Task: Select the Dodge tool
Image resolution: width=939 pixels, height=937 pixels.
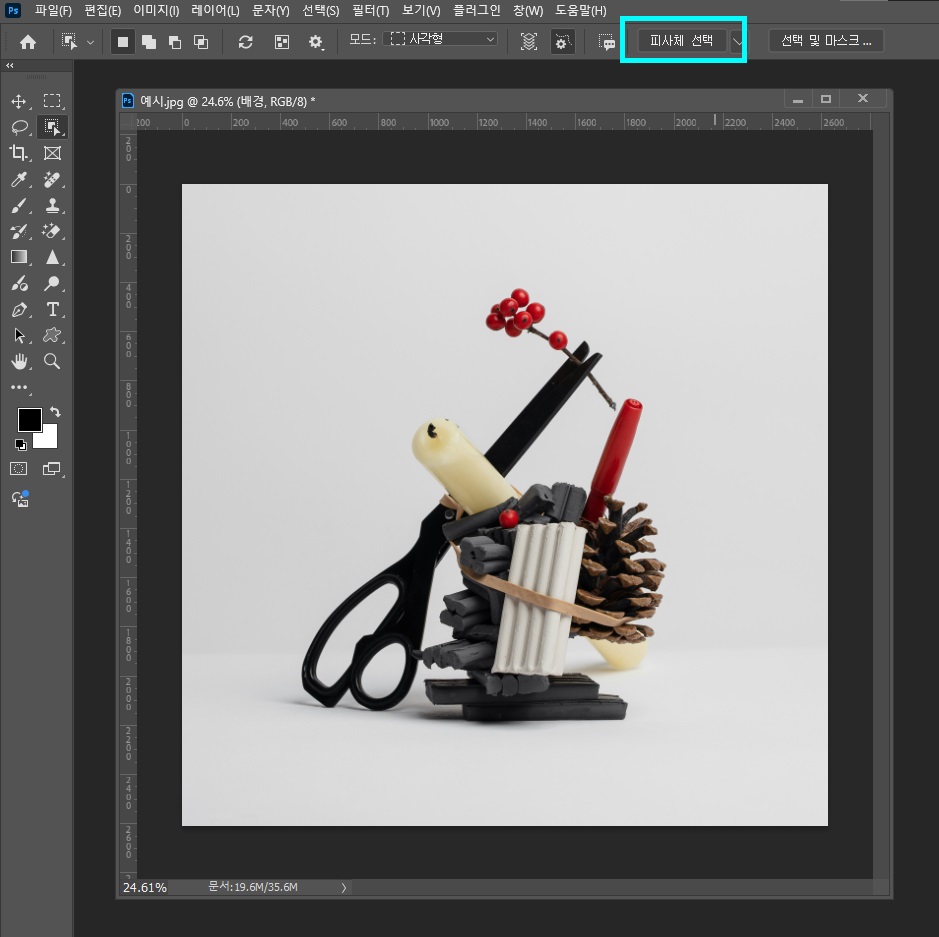Action: [52, 283]
